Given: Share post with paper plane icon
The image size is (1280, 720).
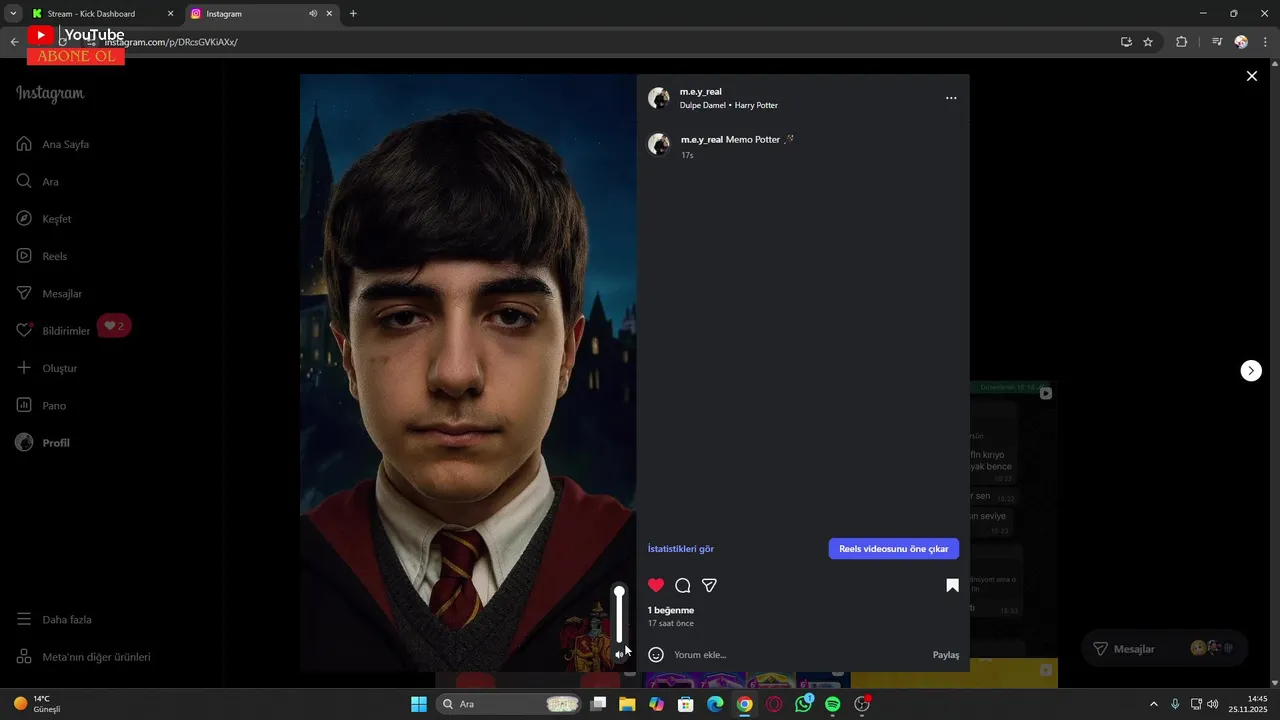Looking at the screenshot, I should (709, 586).
